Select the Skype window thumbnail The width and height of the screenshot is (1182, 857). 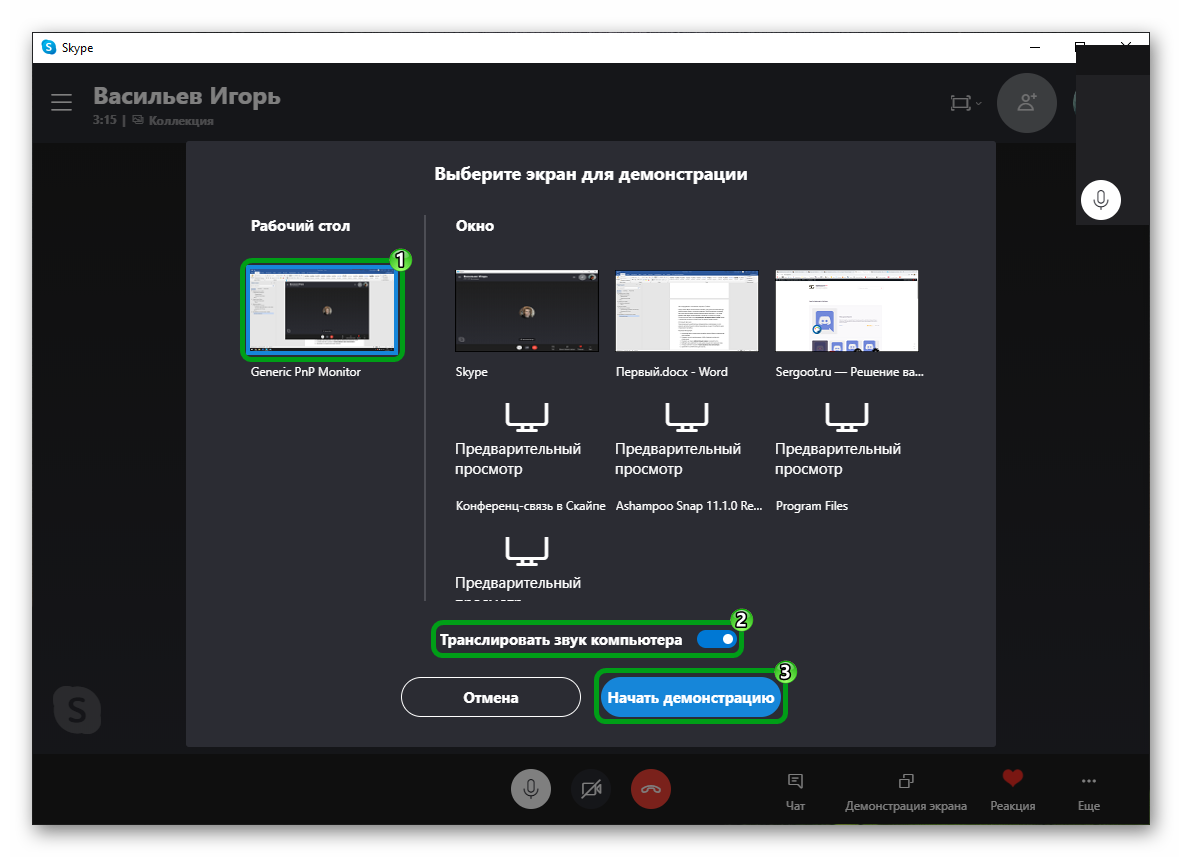pyautogui.click(x=526, y=311)
